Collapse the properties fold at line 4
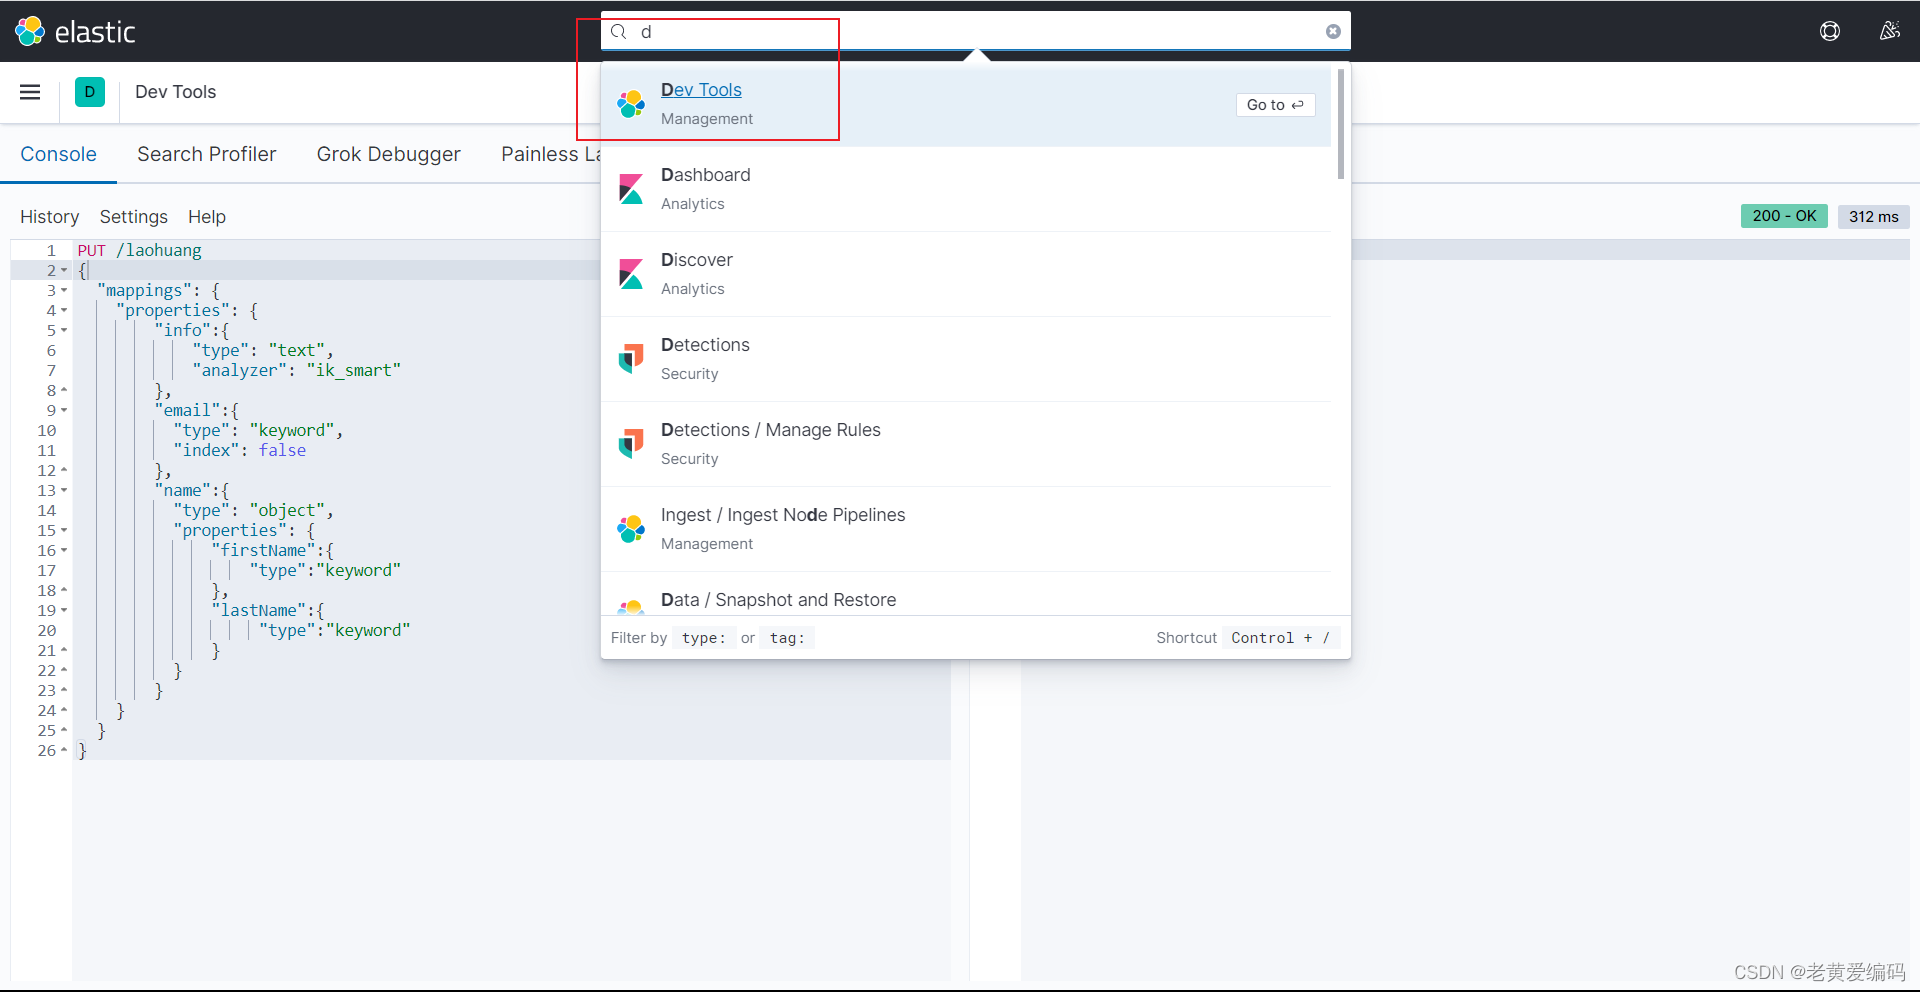Screen dimensions: 1920x992 [64, 310]
